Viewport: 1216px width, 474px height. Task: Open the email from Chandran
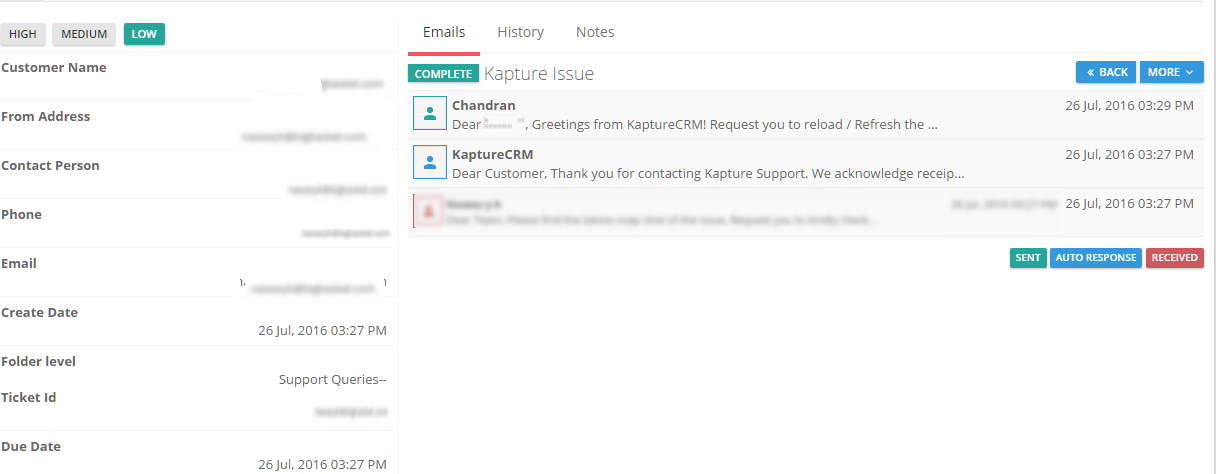pyautogui.click(x=806, y=115)
